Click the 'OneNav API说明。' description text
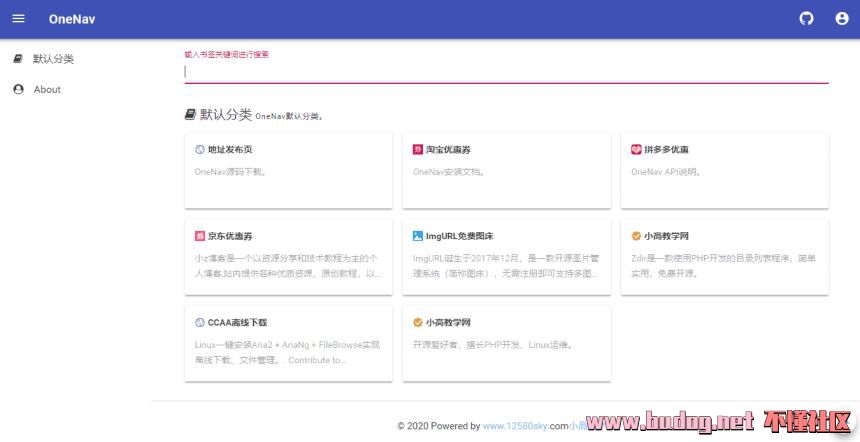The image size is (860, 442). [666, 172]
